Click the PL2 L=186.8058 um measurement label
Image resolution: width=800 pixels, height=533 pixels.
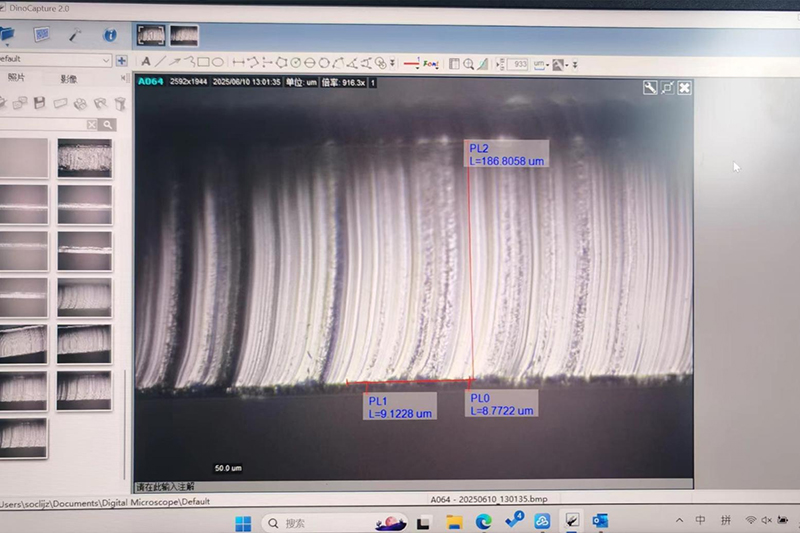pos(507,154)
